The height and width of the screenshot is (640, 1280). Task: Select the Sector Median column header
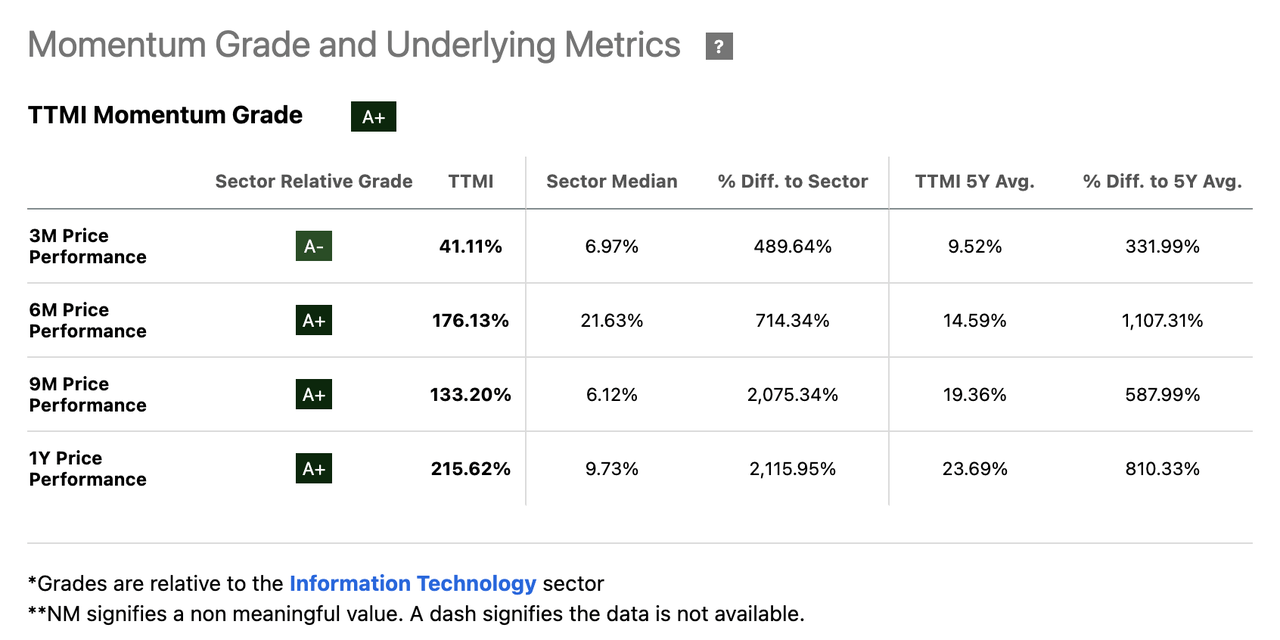point(612,181)
